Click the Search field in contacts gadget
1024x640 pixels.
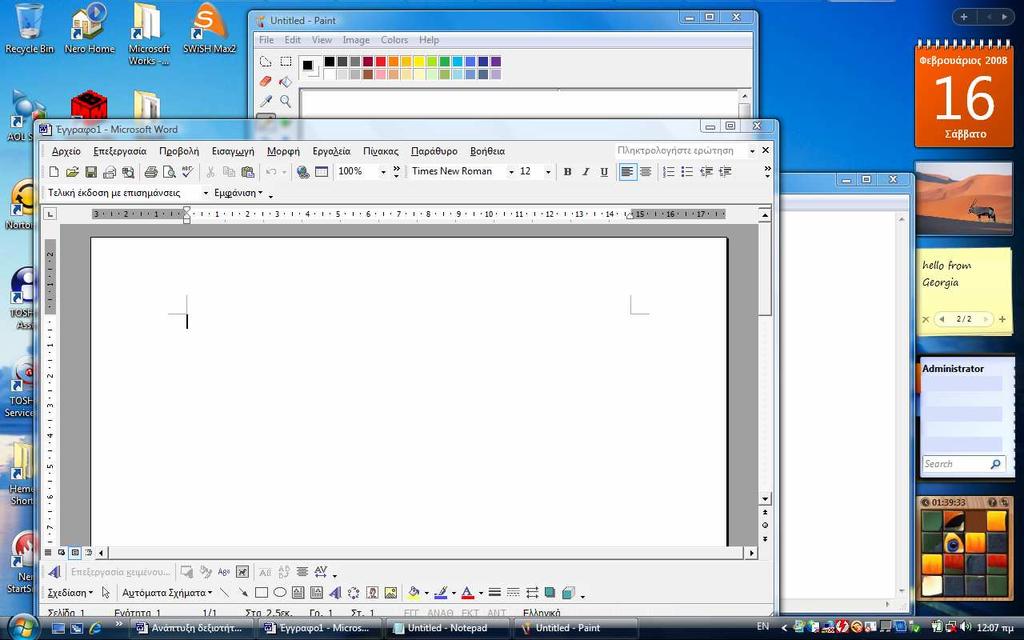point(964,464)
